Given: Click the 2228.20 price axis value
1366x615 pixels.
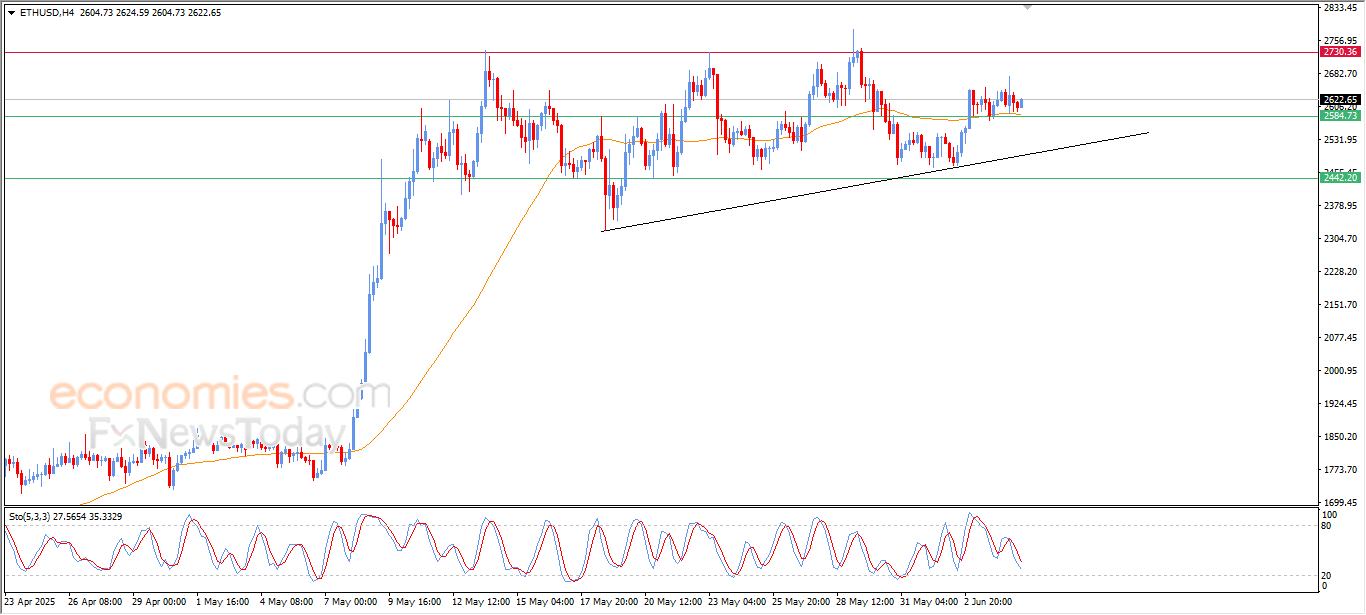Looking at the screenshot, I should click(x=1340, y=272).
